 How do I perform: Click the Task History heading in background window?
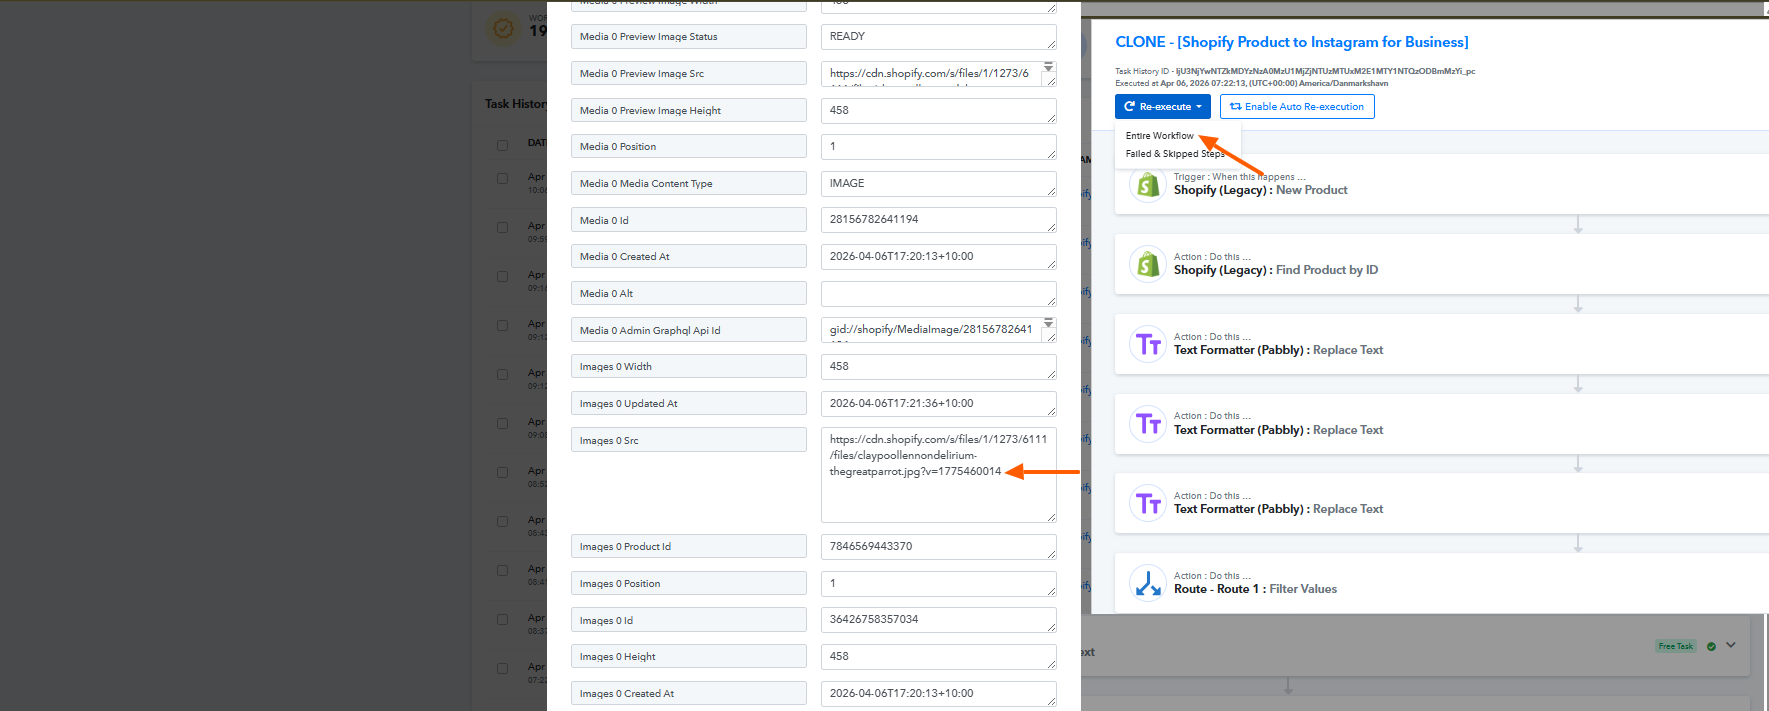point(516,104)
